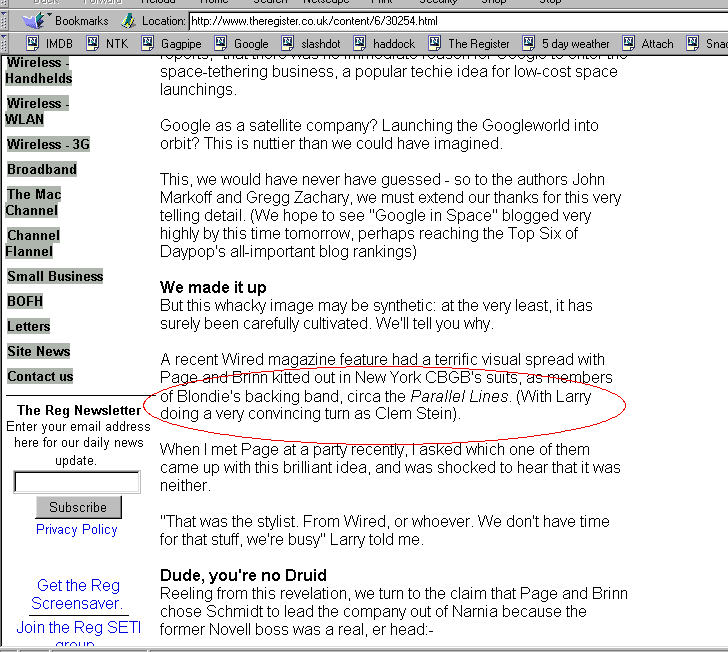Screen dimensions: 728x652
Task: Click the slashdot bookmark icon
Action: 288,43
